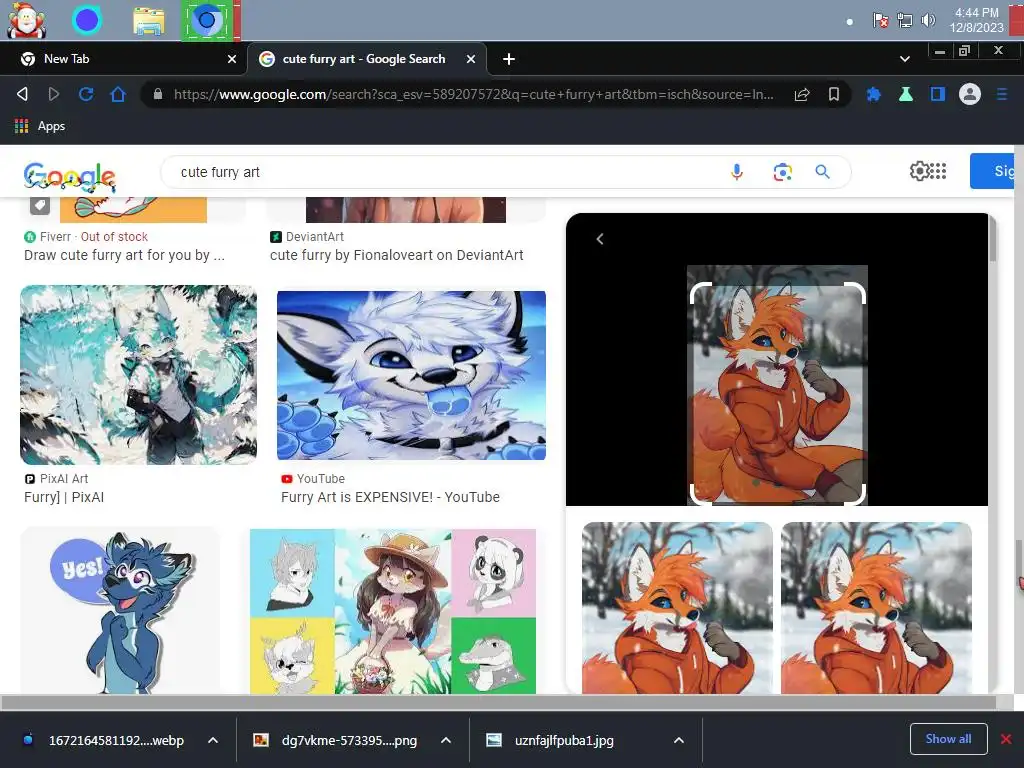The width and height of the screenshot is (1024, 768).
Task: Click the tag badge on Fiverr image
Action: [40, 205]
